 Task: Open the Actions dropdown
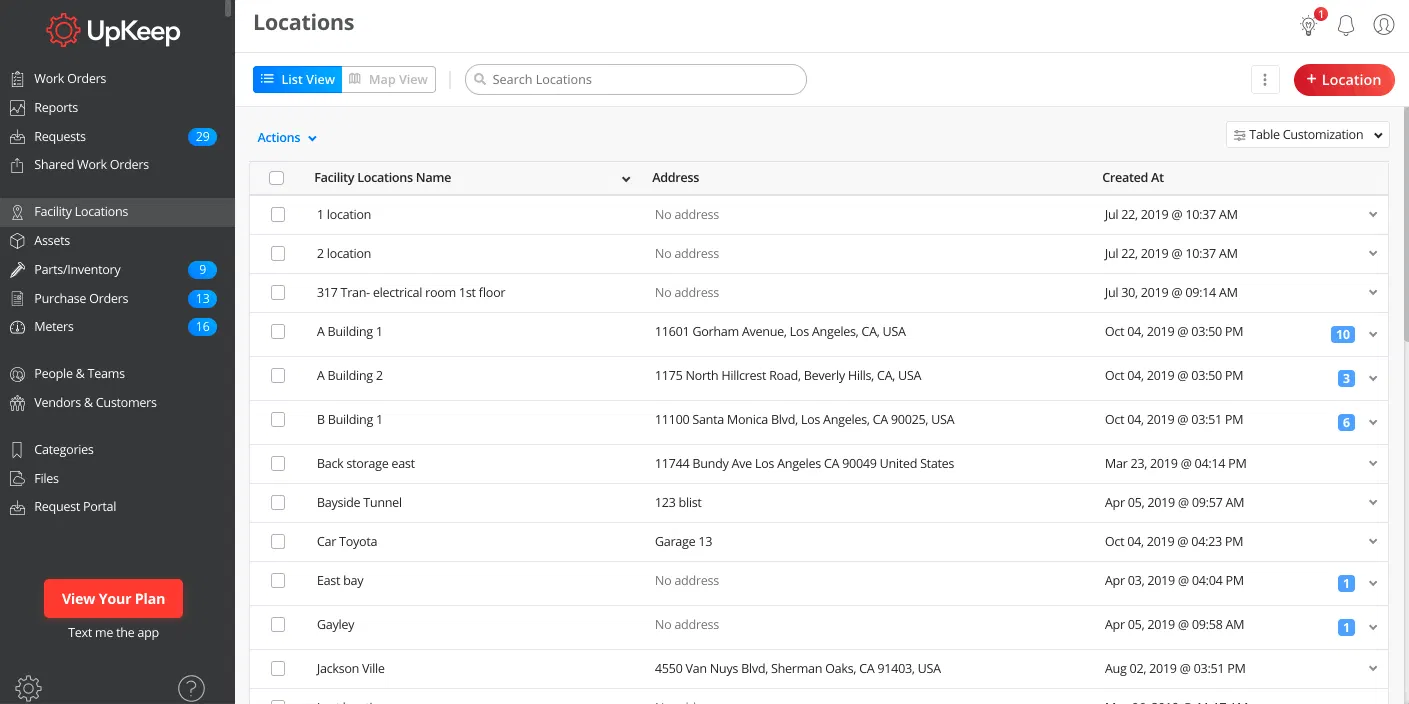[287, 138]
